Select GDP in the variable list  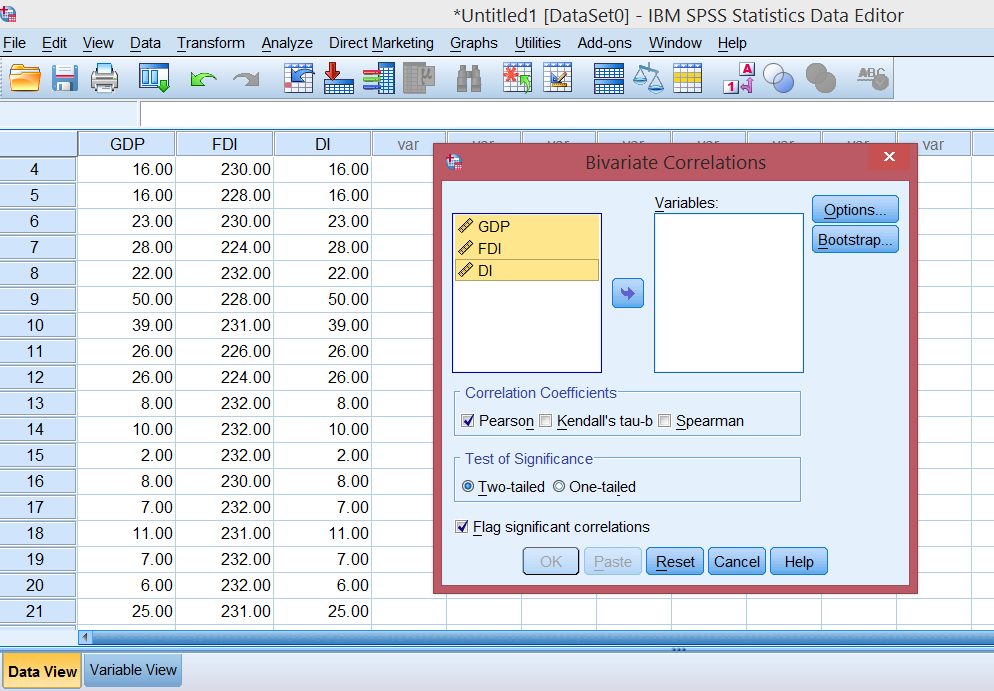[x=527, y=226]
